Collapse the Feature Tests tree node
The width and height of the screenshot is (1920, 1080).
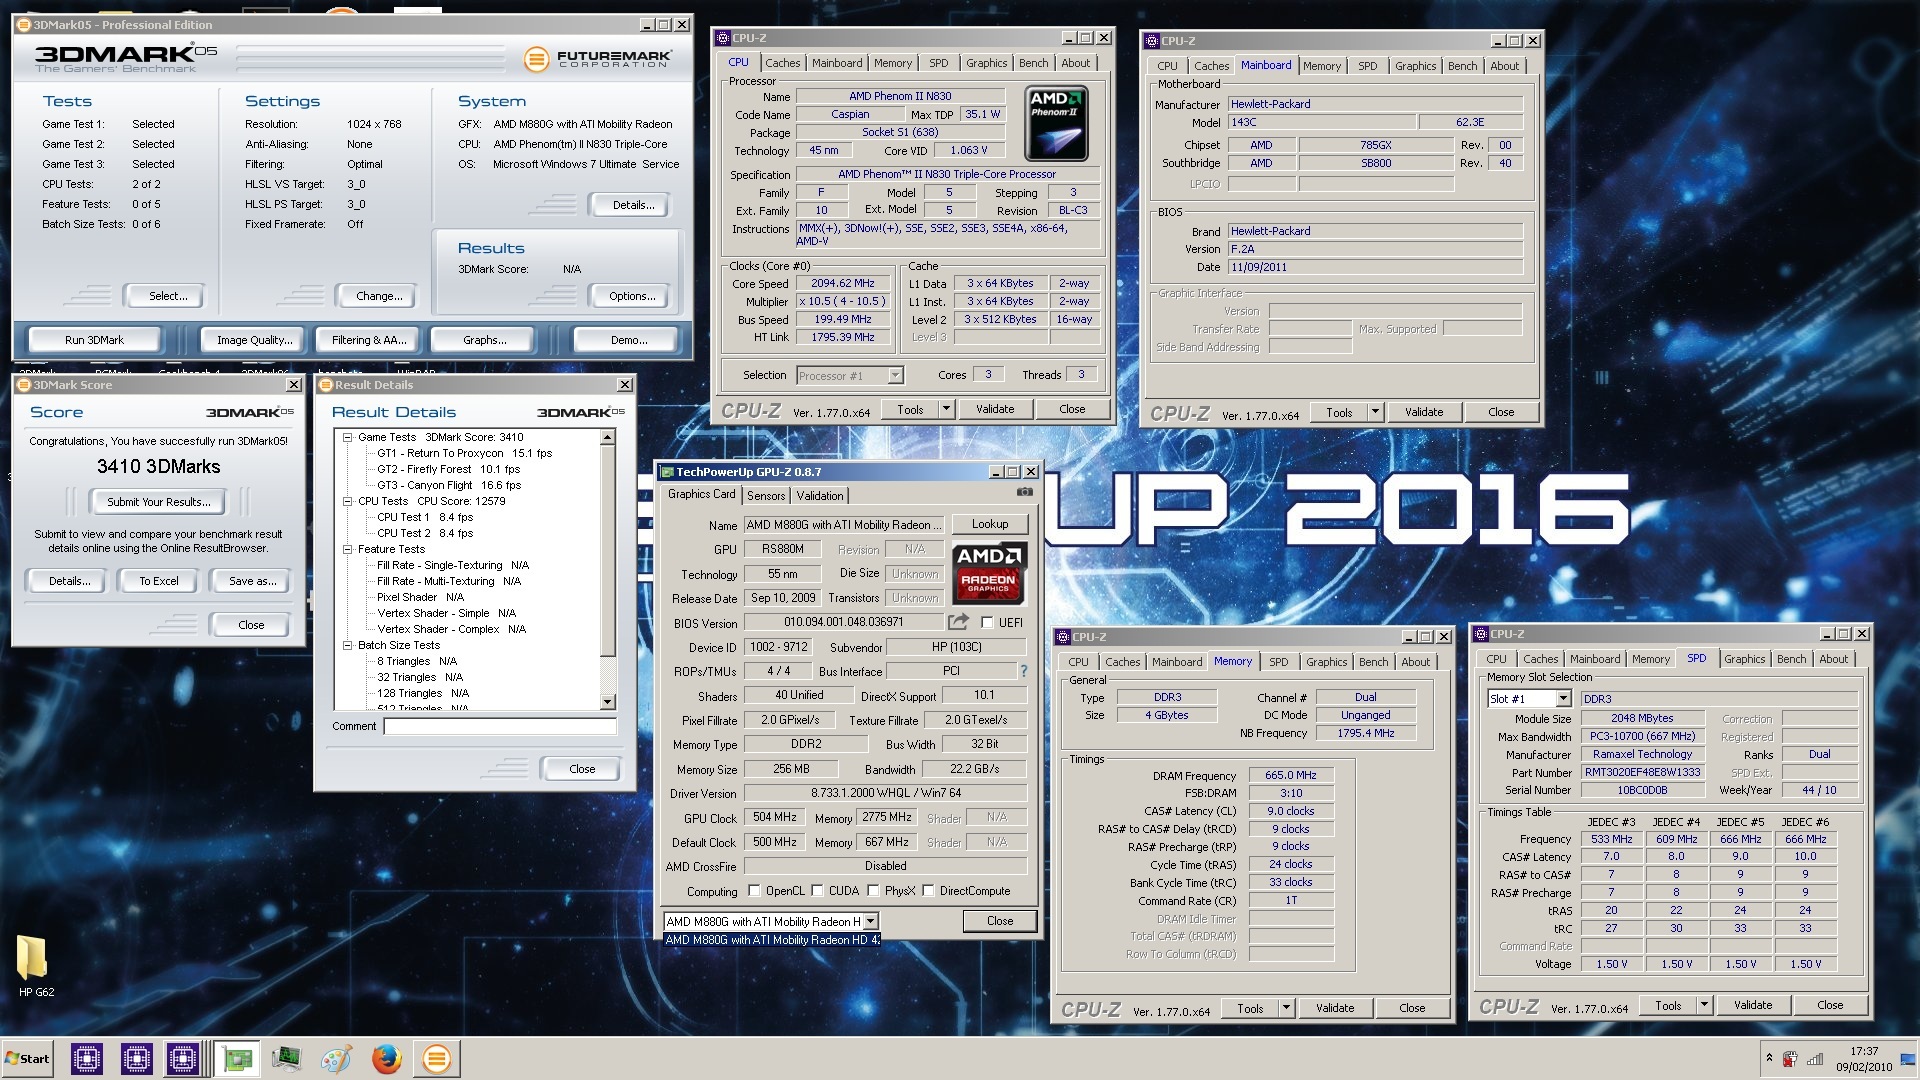[x=347, y=549]
